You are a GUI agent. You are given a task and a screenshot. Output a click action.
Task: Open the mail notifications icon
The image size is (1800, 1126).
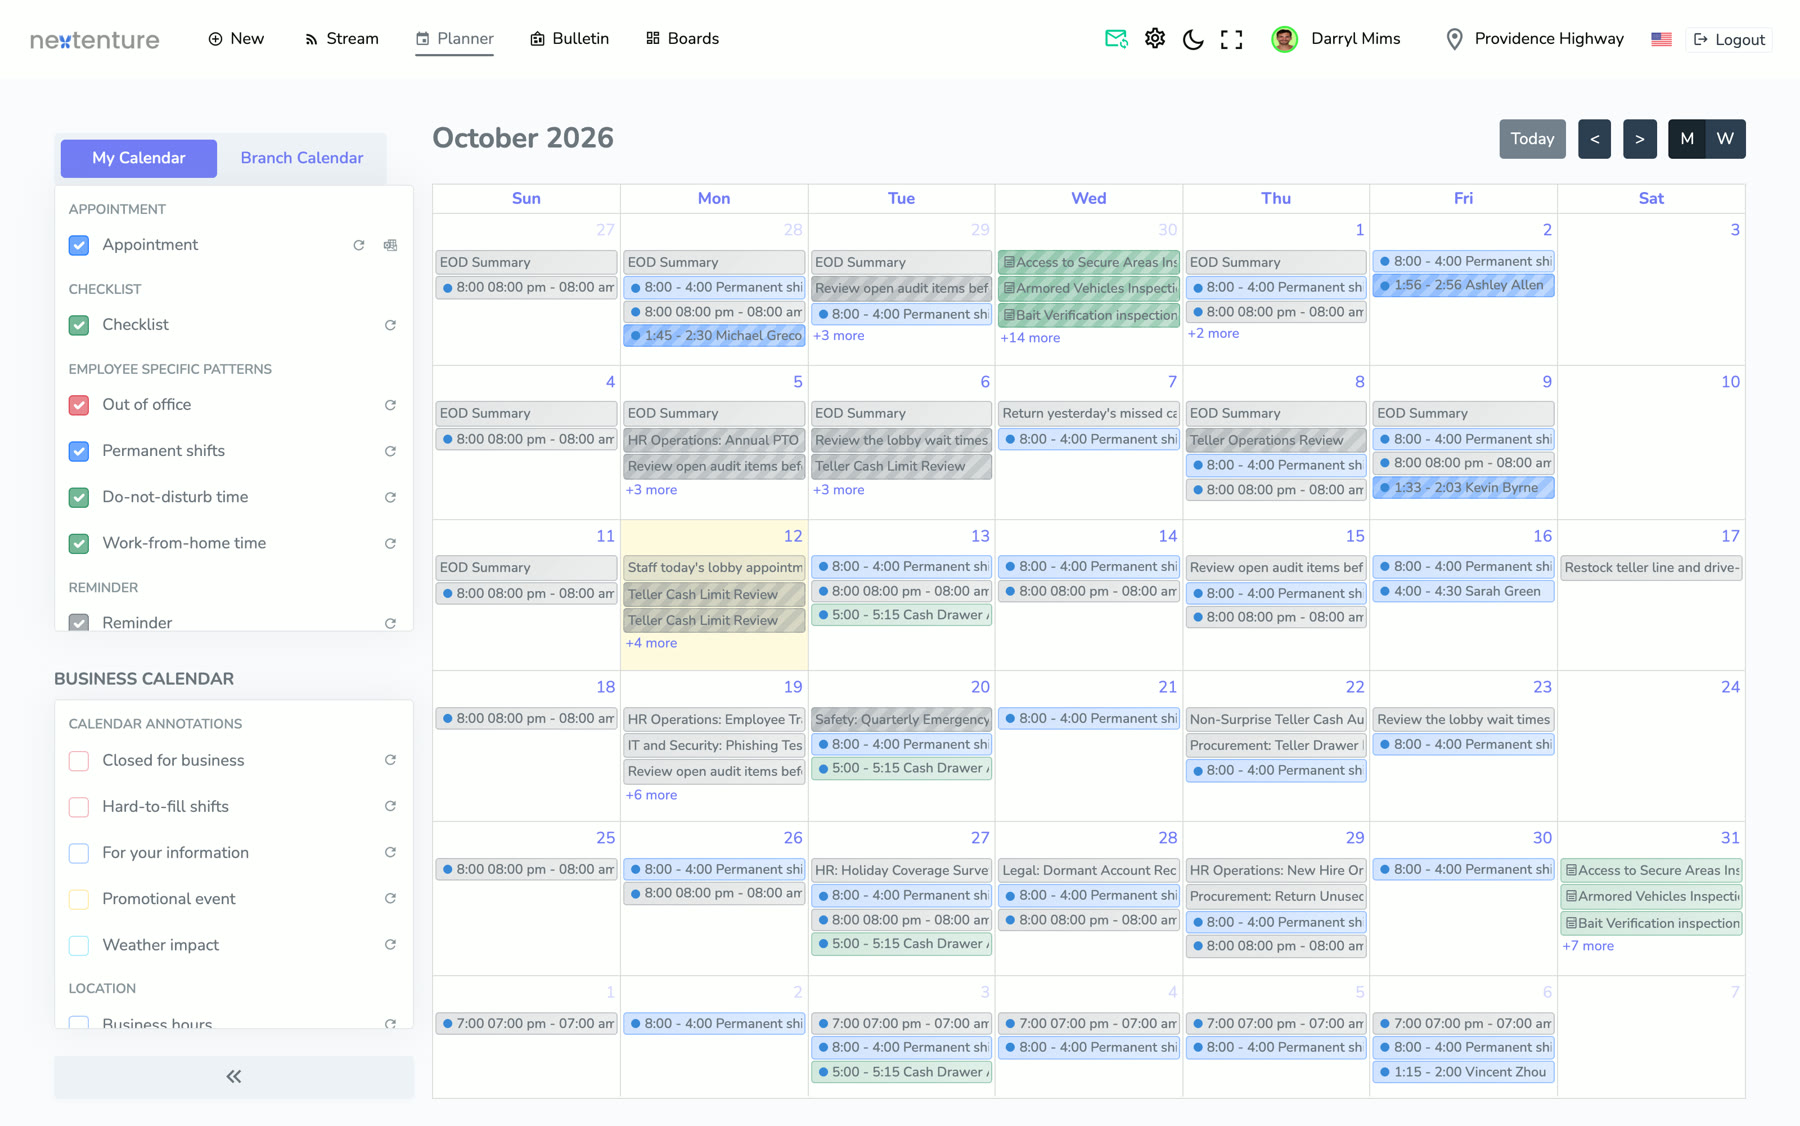tap(1116, 39)
